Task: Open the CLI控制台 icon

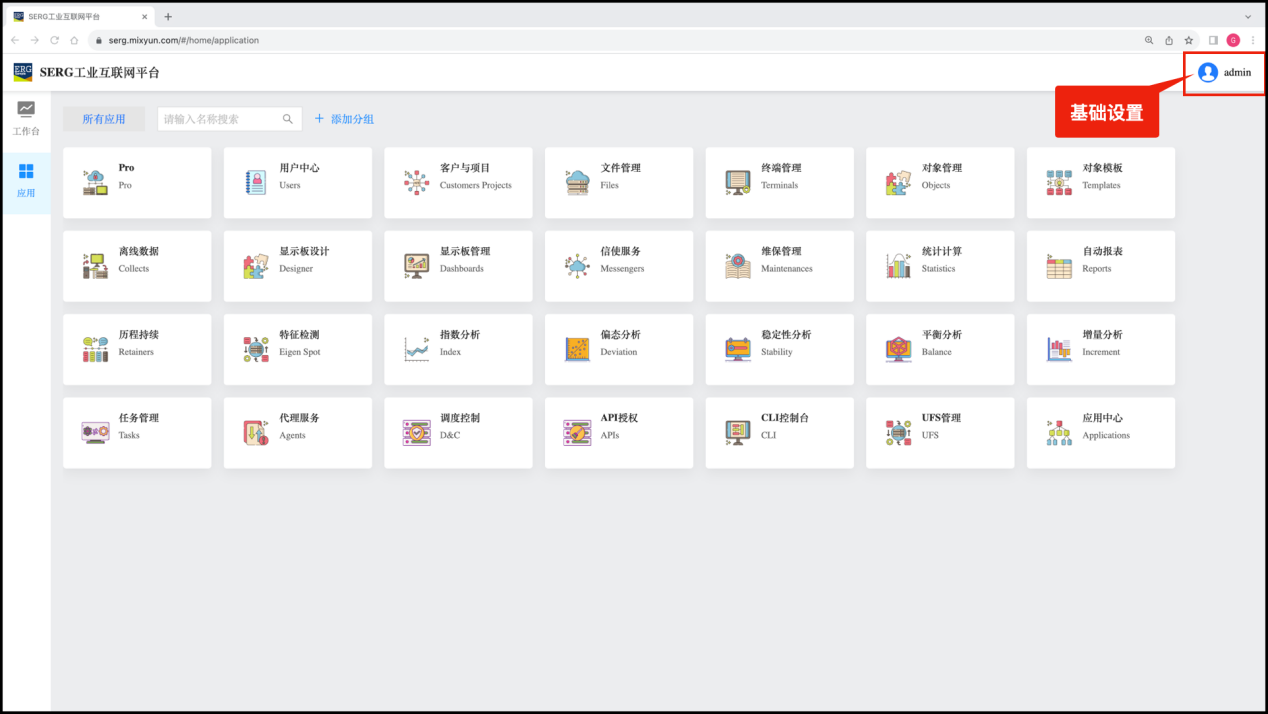Action: (738, 432)
